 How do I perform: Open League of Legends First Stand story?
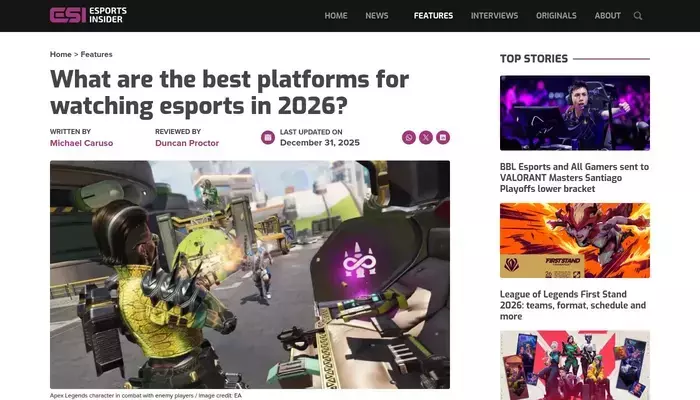pos(573,305)
